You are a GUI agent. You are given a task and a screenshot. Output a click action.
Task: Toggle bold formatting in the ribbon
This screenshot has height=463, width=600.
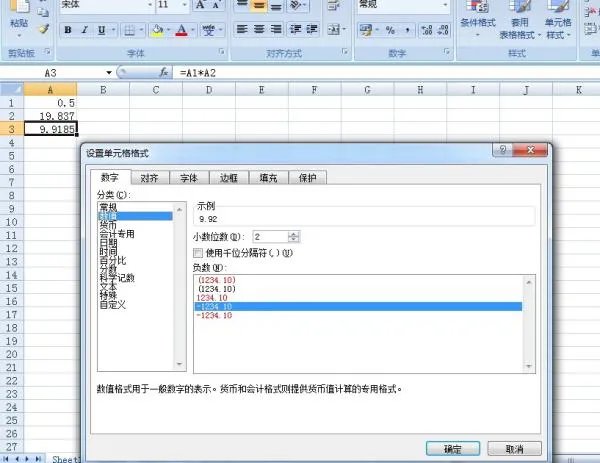68,30
